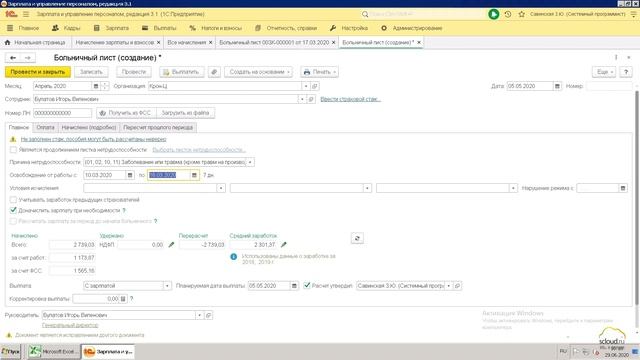640x360 pixels.
Task: Open calendar for Нарушение режима field
Action: 623,188
